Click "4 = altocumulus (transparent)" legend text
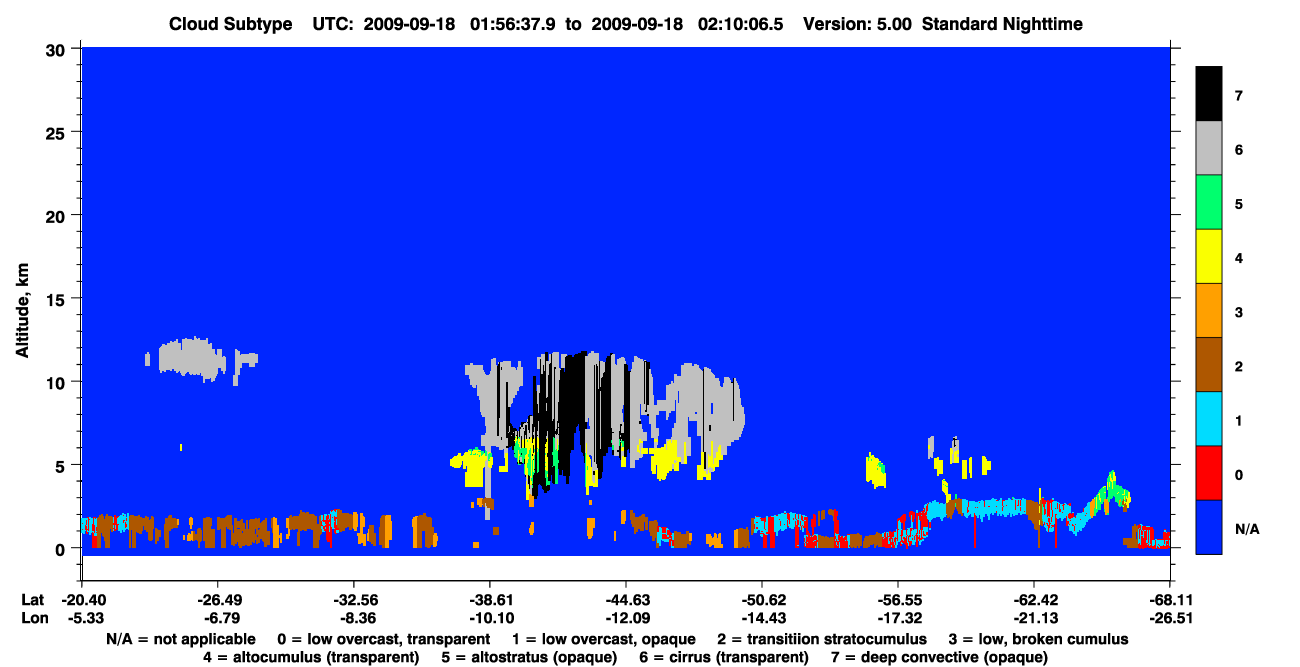This screenshot has width=1300, height=667. click(311, 657)
